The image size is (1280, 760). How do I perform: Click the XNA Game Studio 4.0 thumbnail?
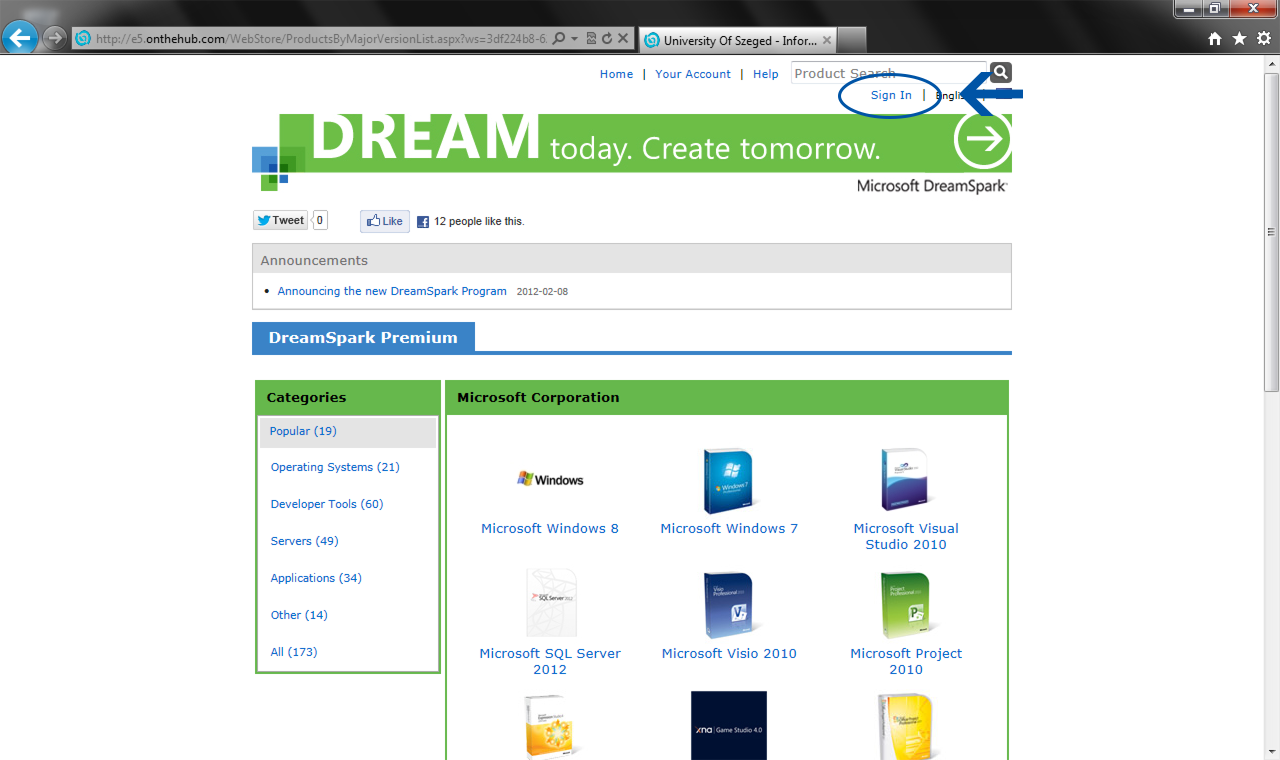point(729,725)
